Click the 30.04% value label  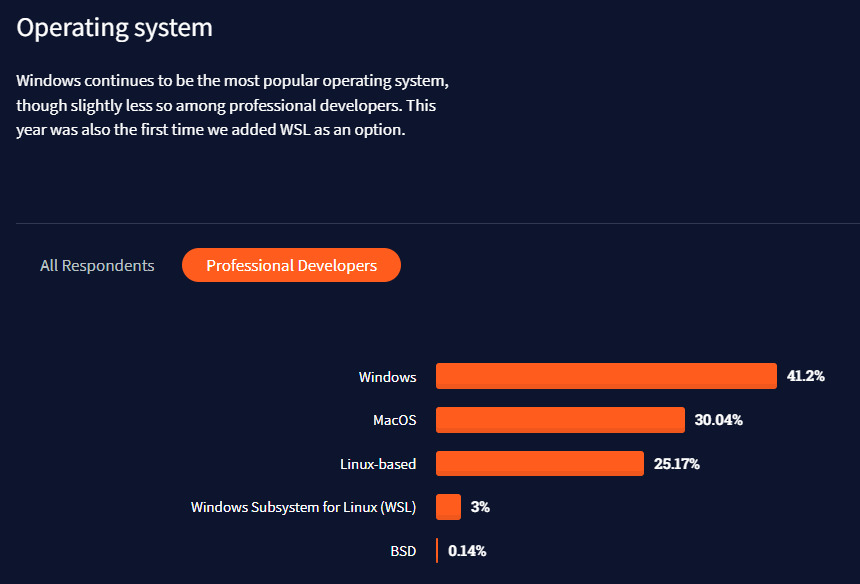[x=718, y=419]
